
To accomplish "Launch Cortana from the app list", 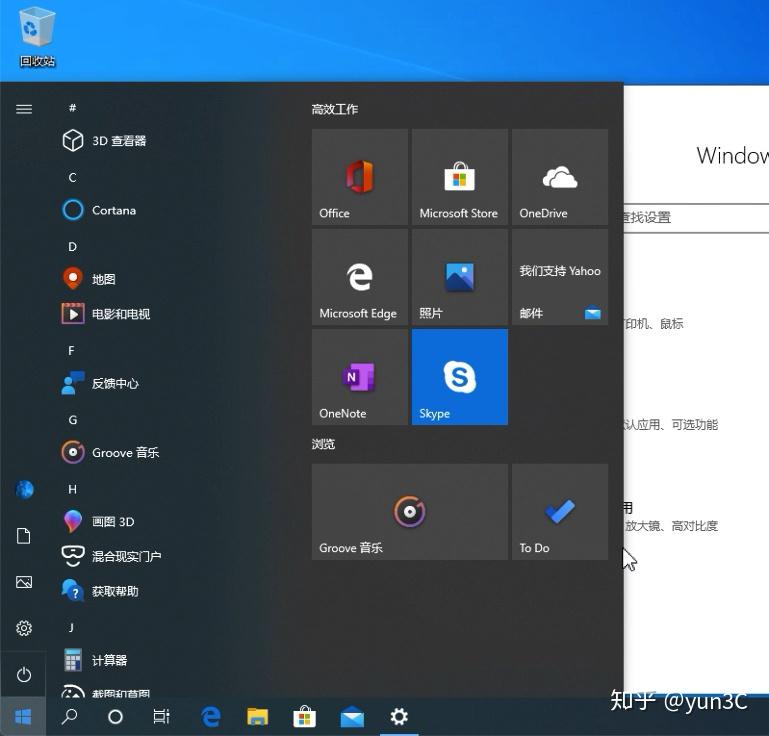I will 100,210.
